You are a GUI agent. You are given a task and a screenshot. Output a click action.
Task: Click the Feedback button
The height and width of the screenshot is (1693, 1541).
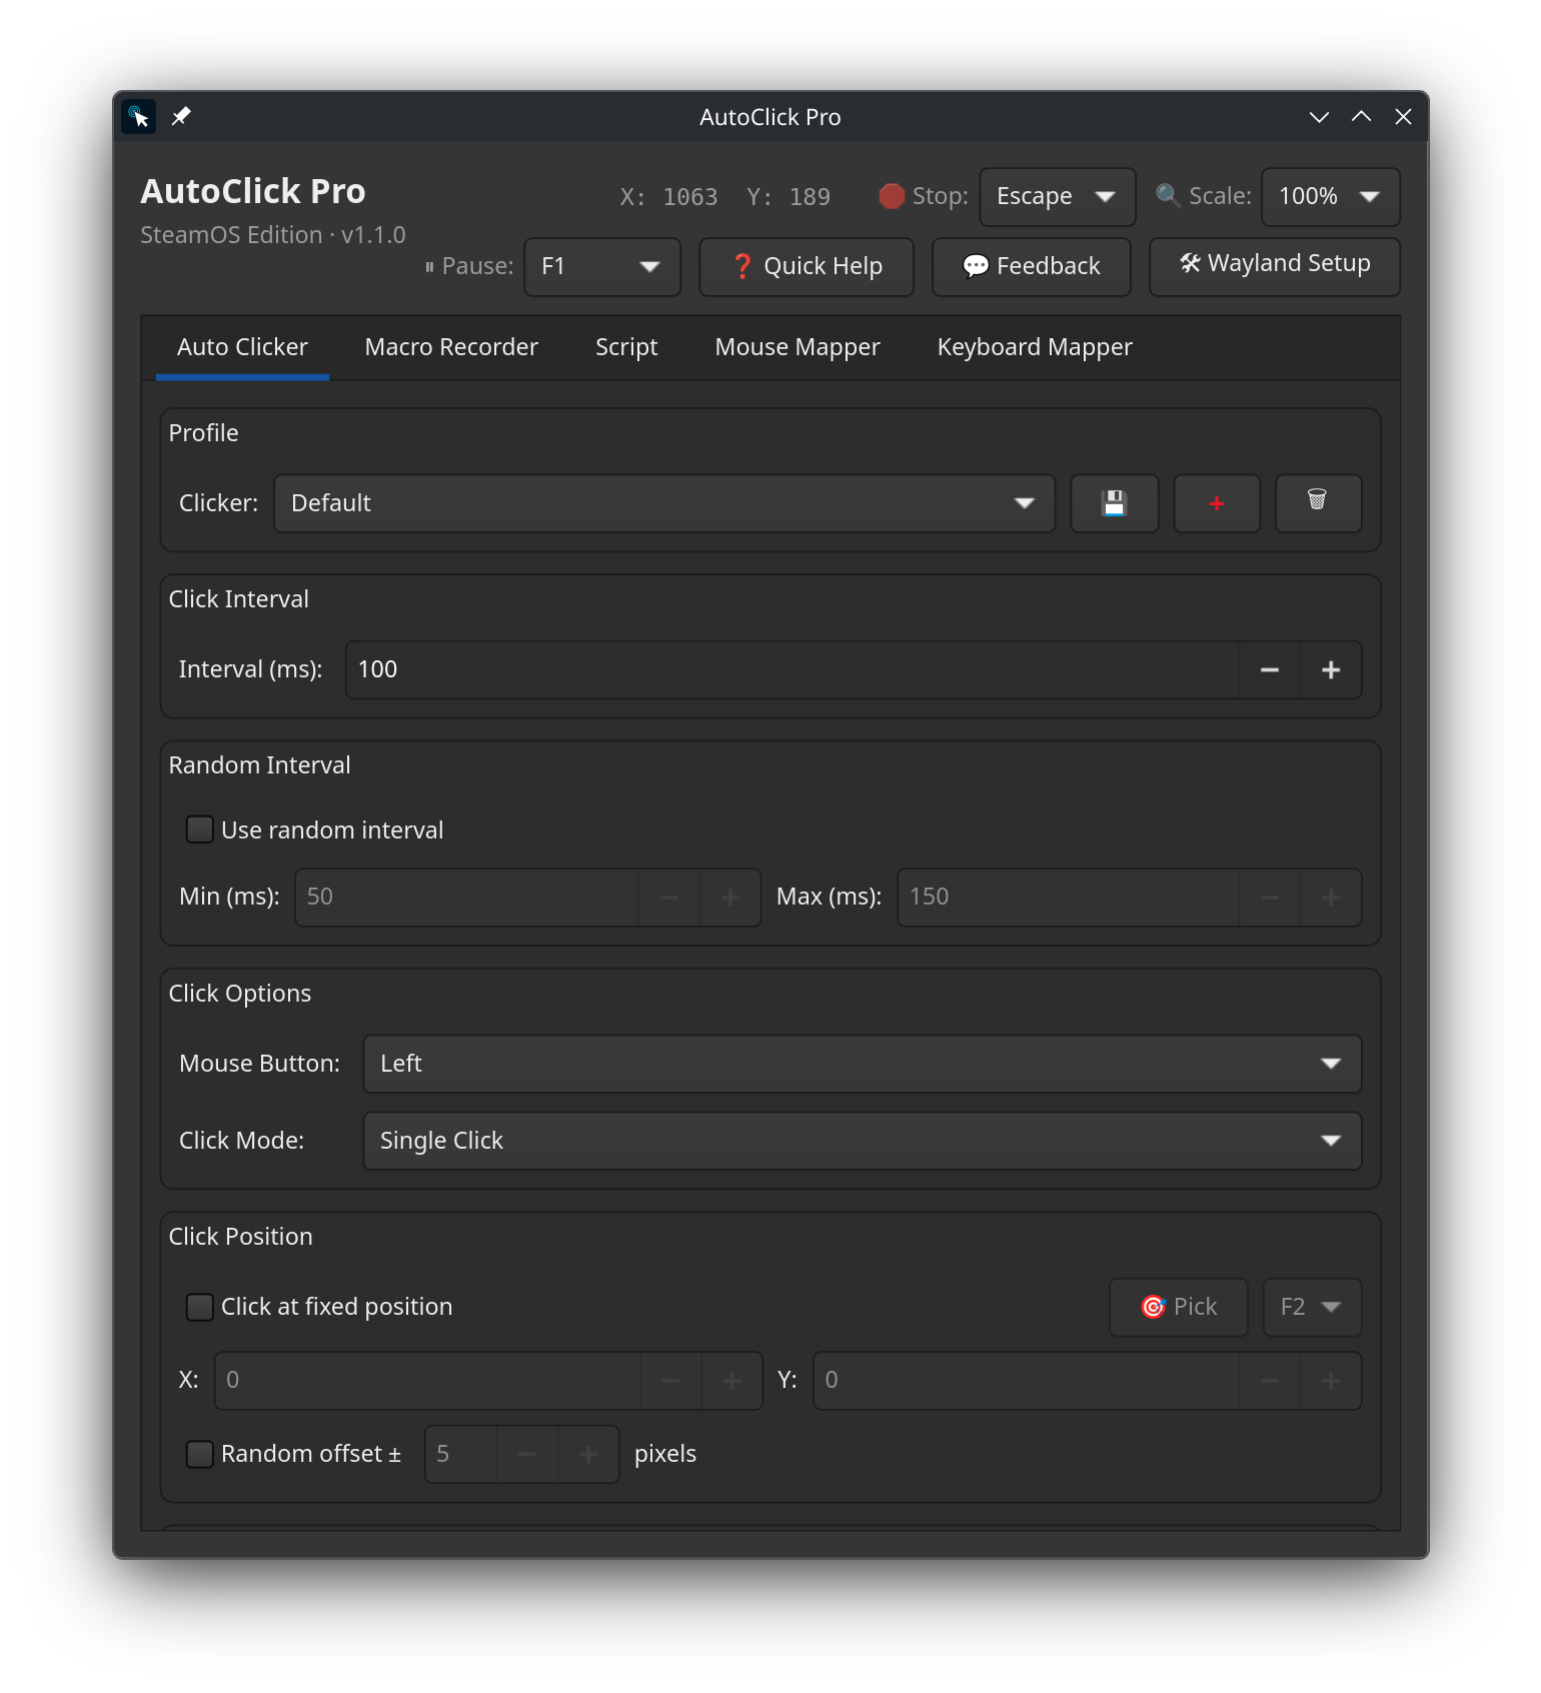point(1031,267)
